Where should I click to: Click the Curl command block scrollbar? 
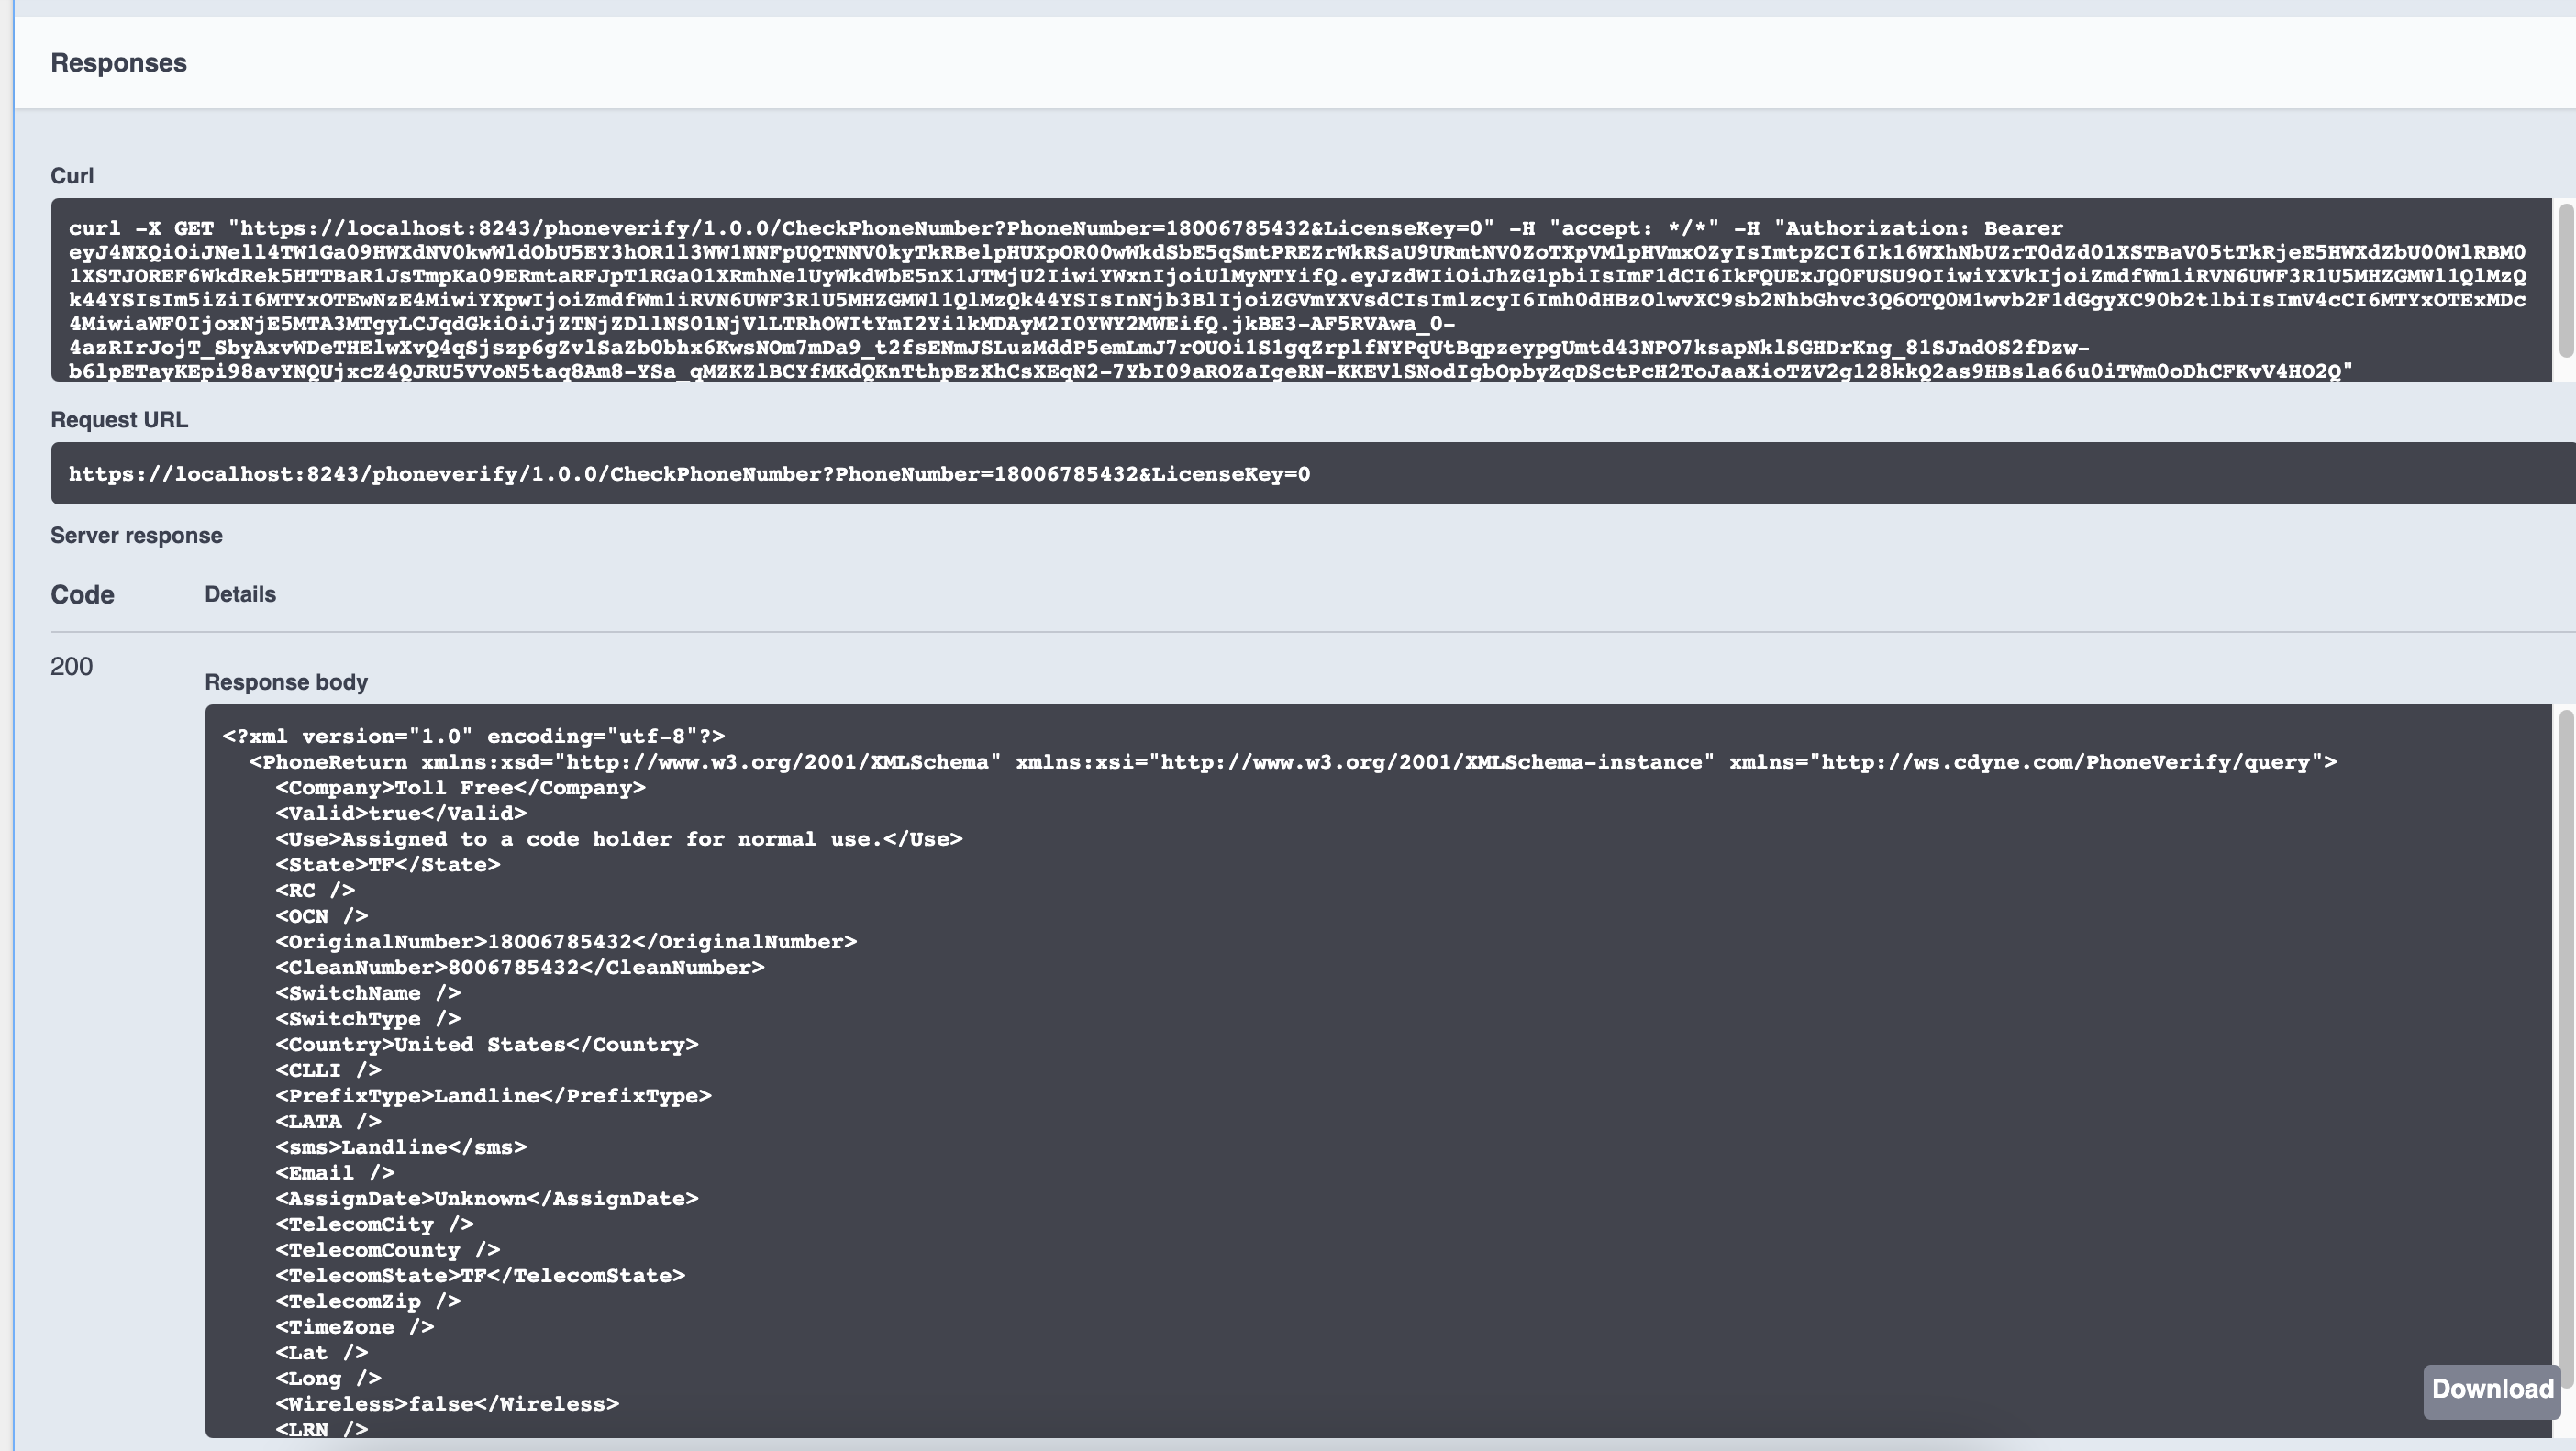(2565, 280)
